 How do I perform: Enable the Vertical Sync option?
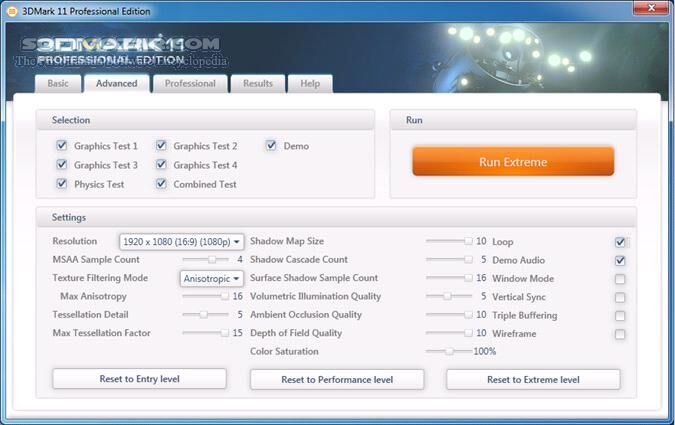[620, 297]
